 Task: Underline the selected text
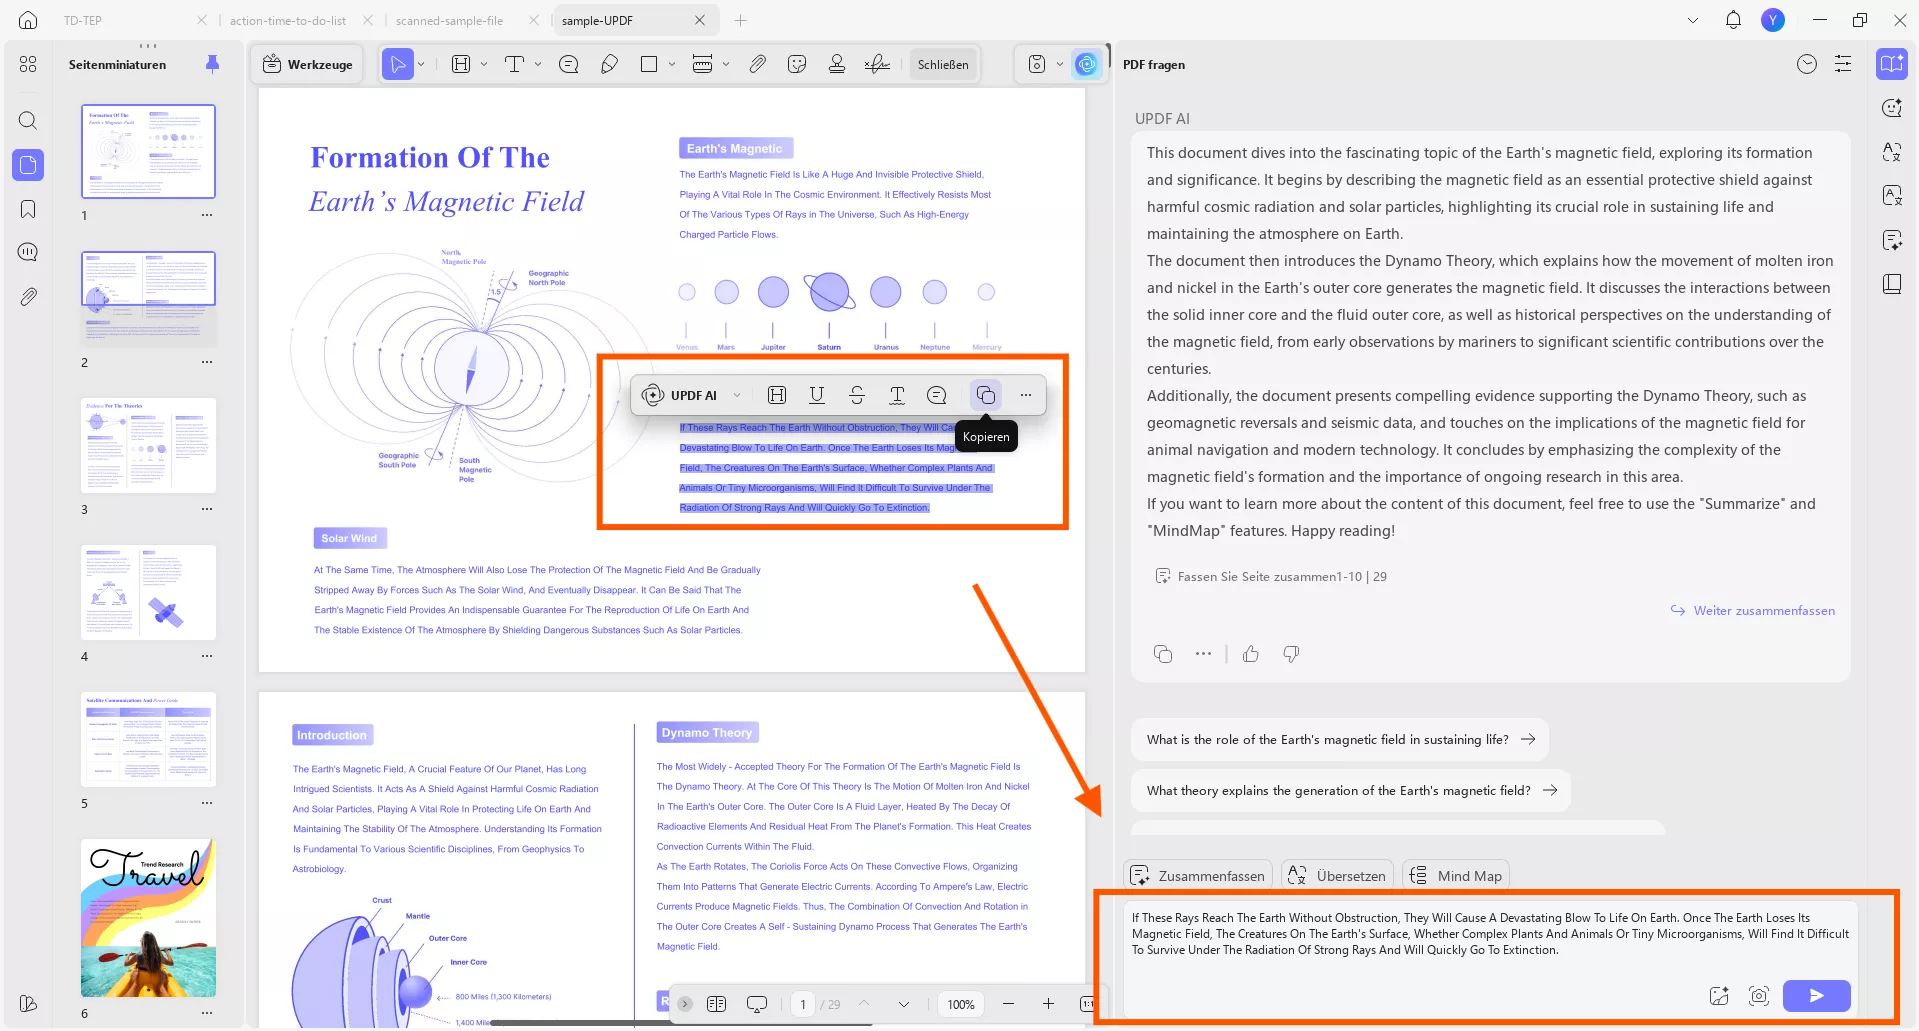point(817,395)
